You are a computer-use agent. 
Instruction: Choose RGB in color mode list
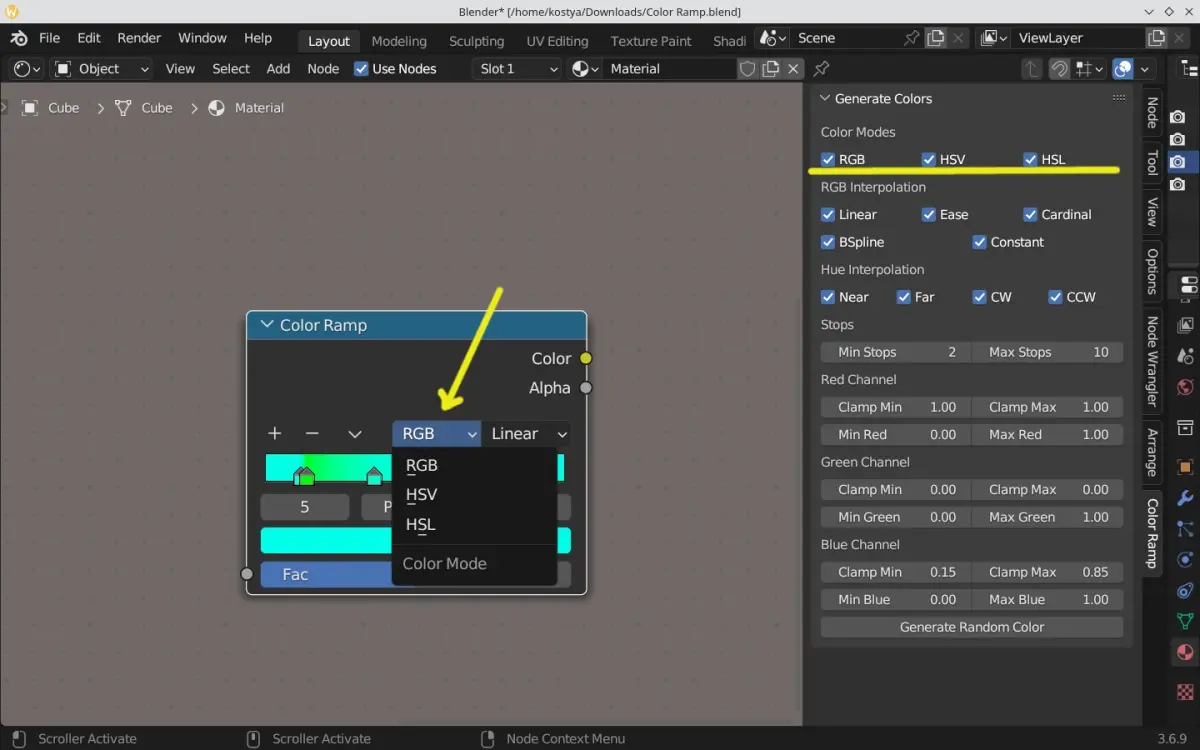pyautogui.click(x=474, y=465)
